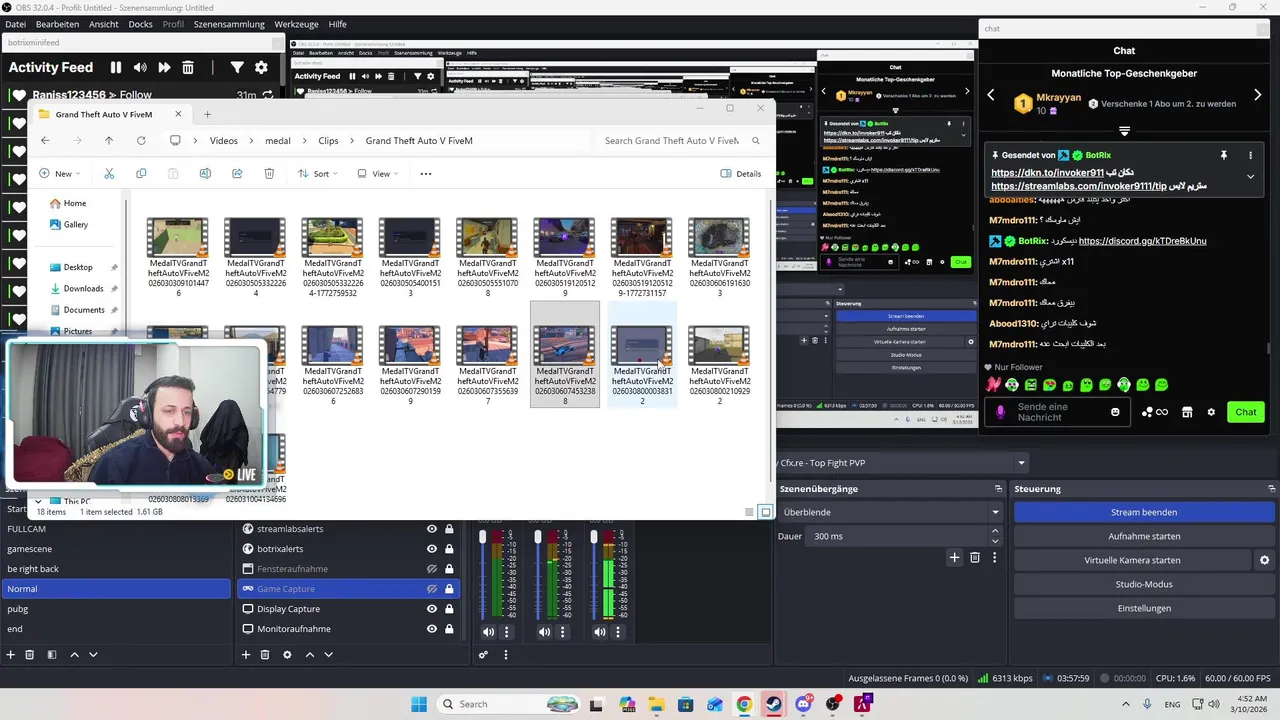This screenshot has height=720, width=1280.
Task: Hide the Monitoraufnahme source
Action: click(x=432, y=629)
